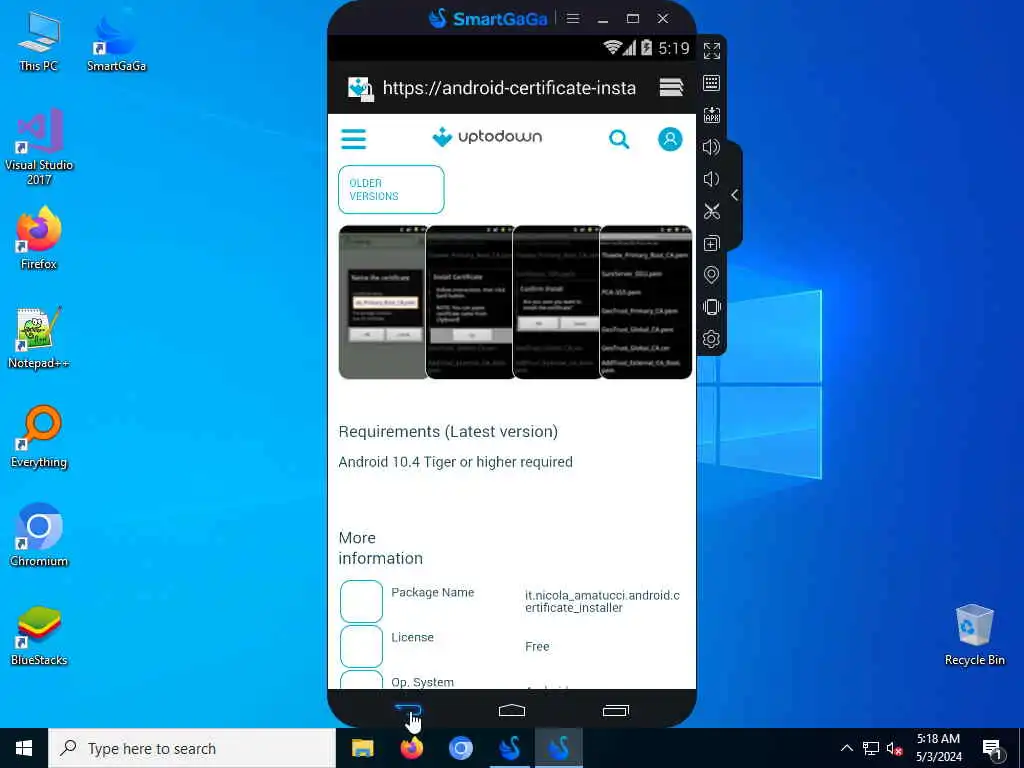This screenshot has height=768, width=1024.
Task: Click the OLDER VERSIONS button
Action: (x=391, y=189)
